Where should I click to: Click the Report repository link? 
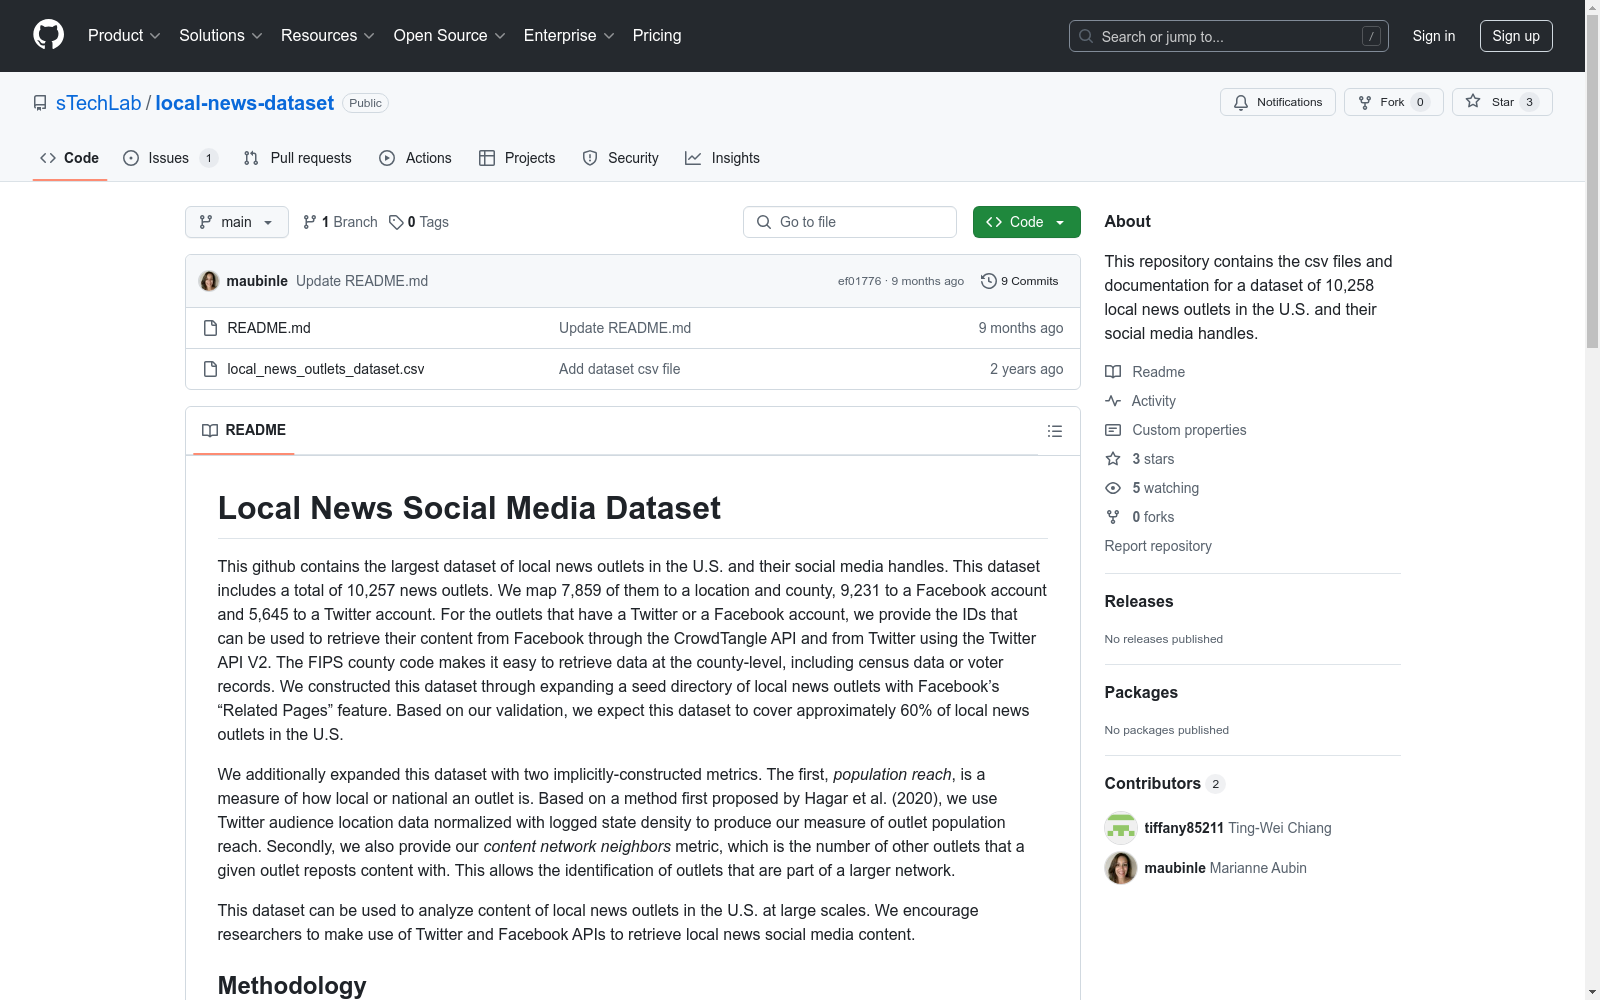tap(1158, 546)
